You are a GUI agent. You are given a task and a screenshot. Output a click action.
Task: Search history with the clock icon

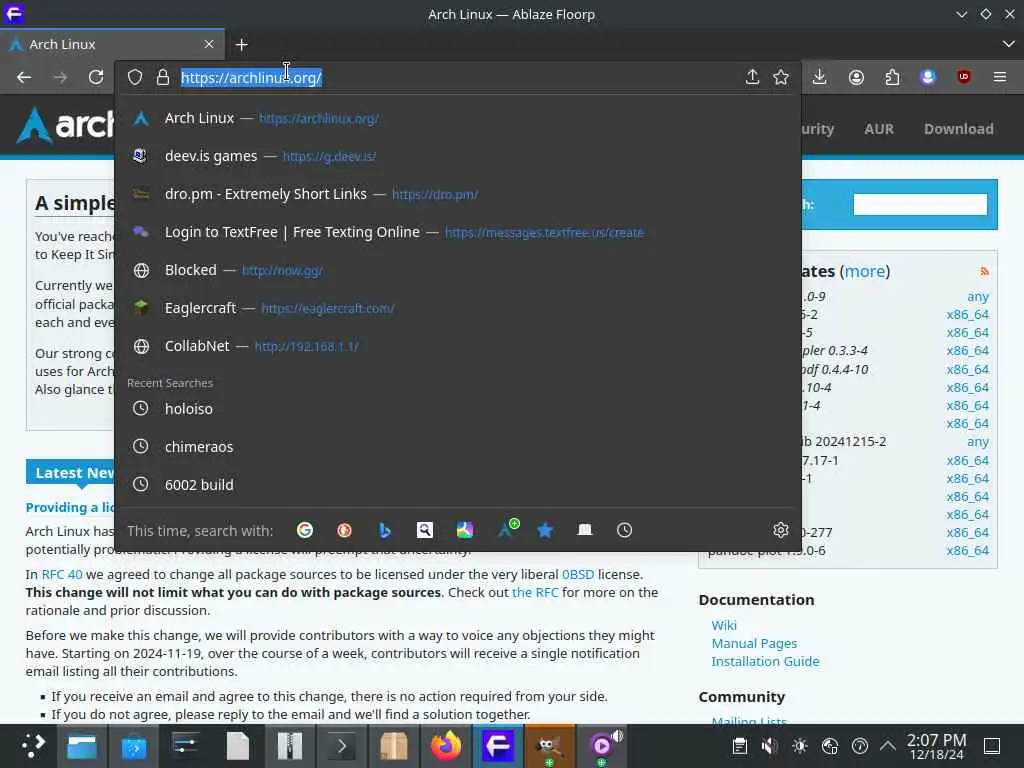[x=625, y=530]
